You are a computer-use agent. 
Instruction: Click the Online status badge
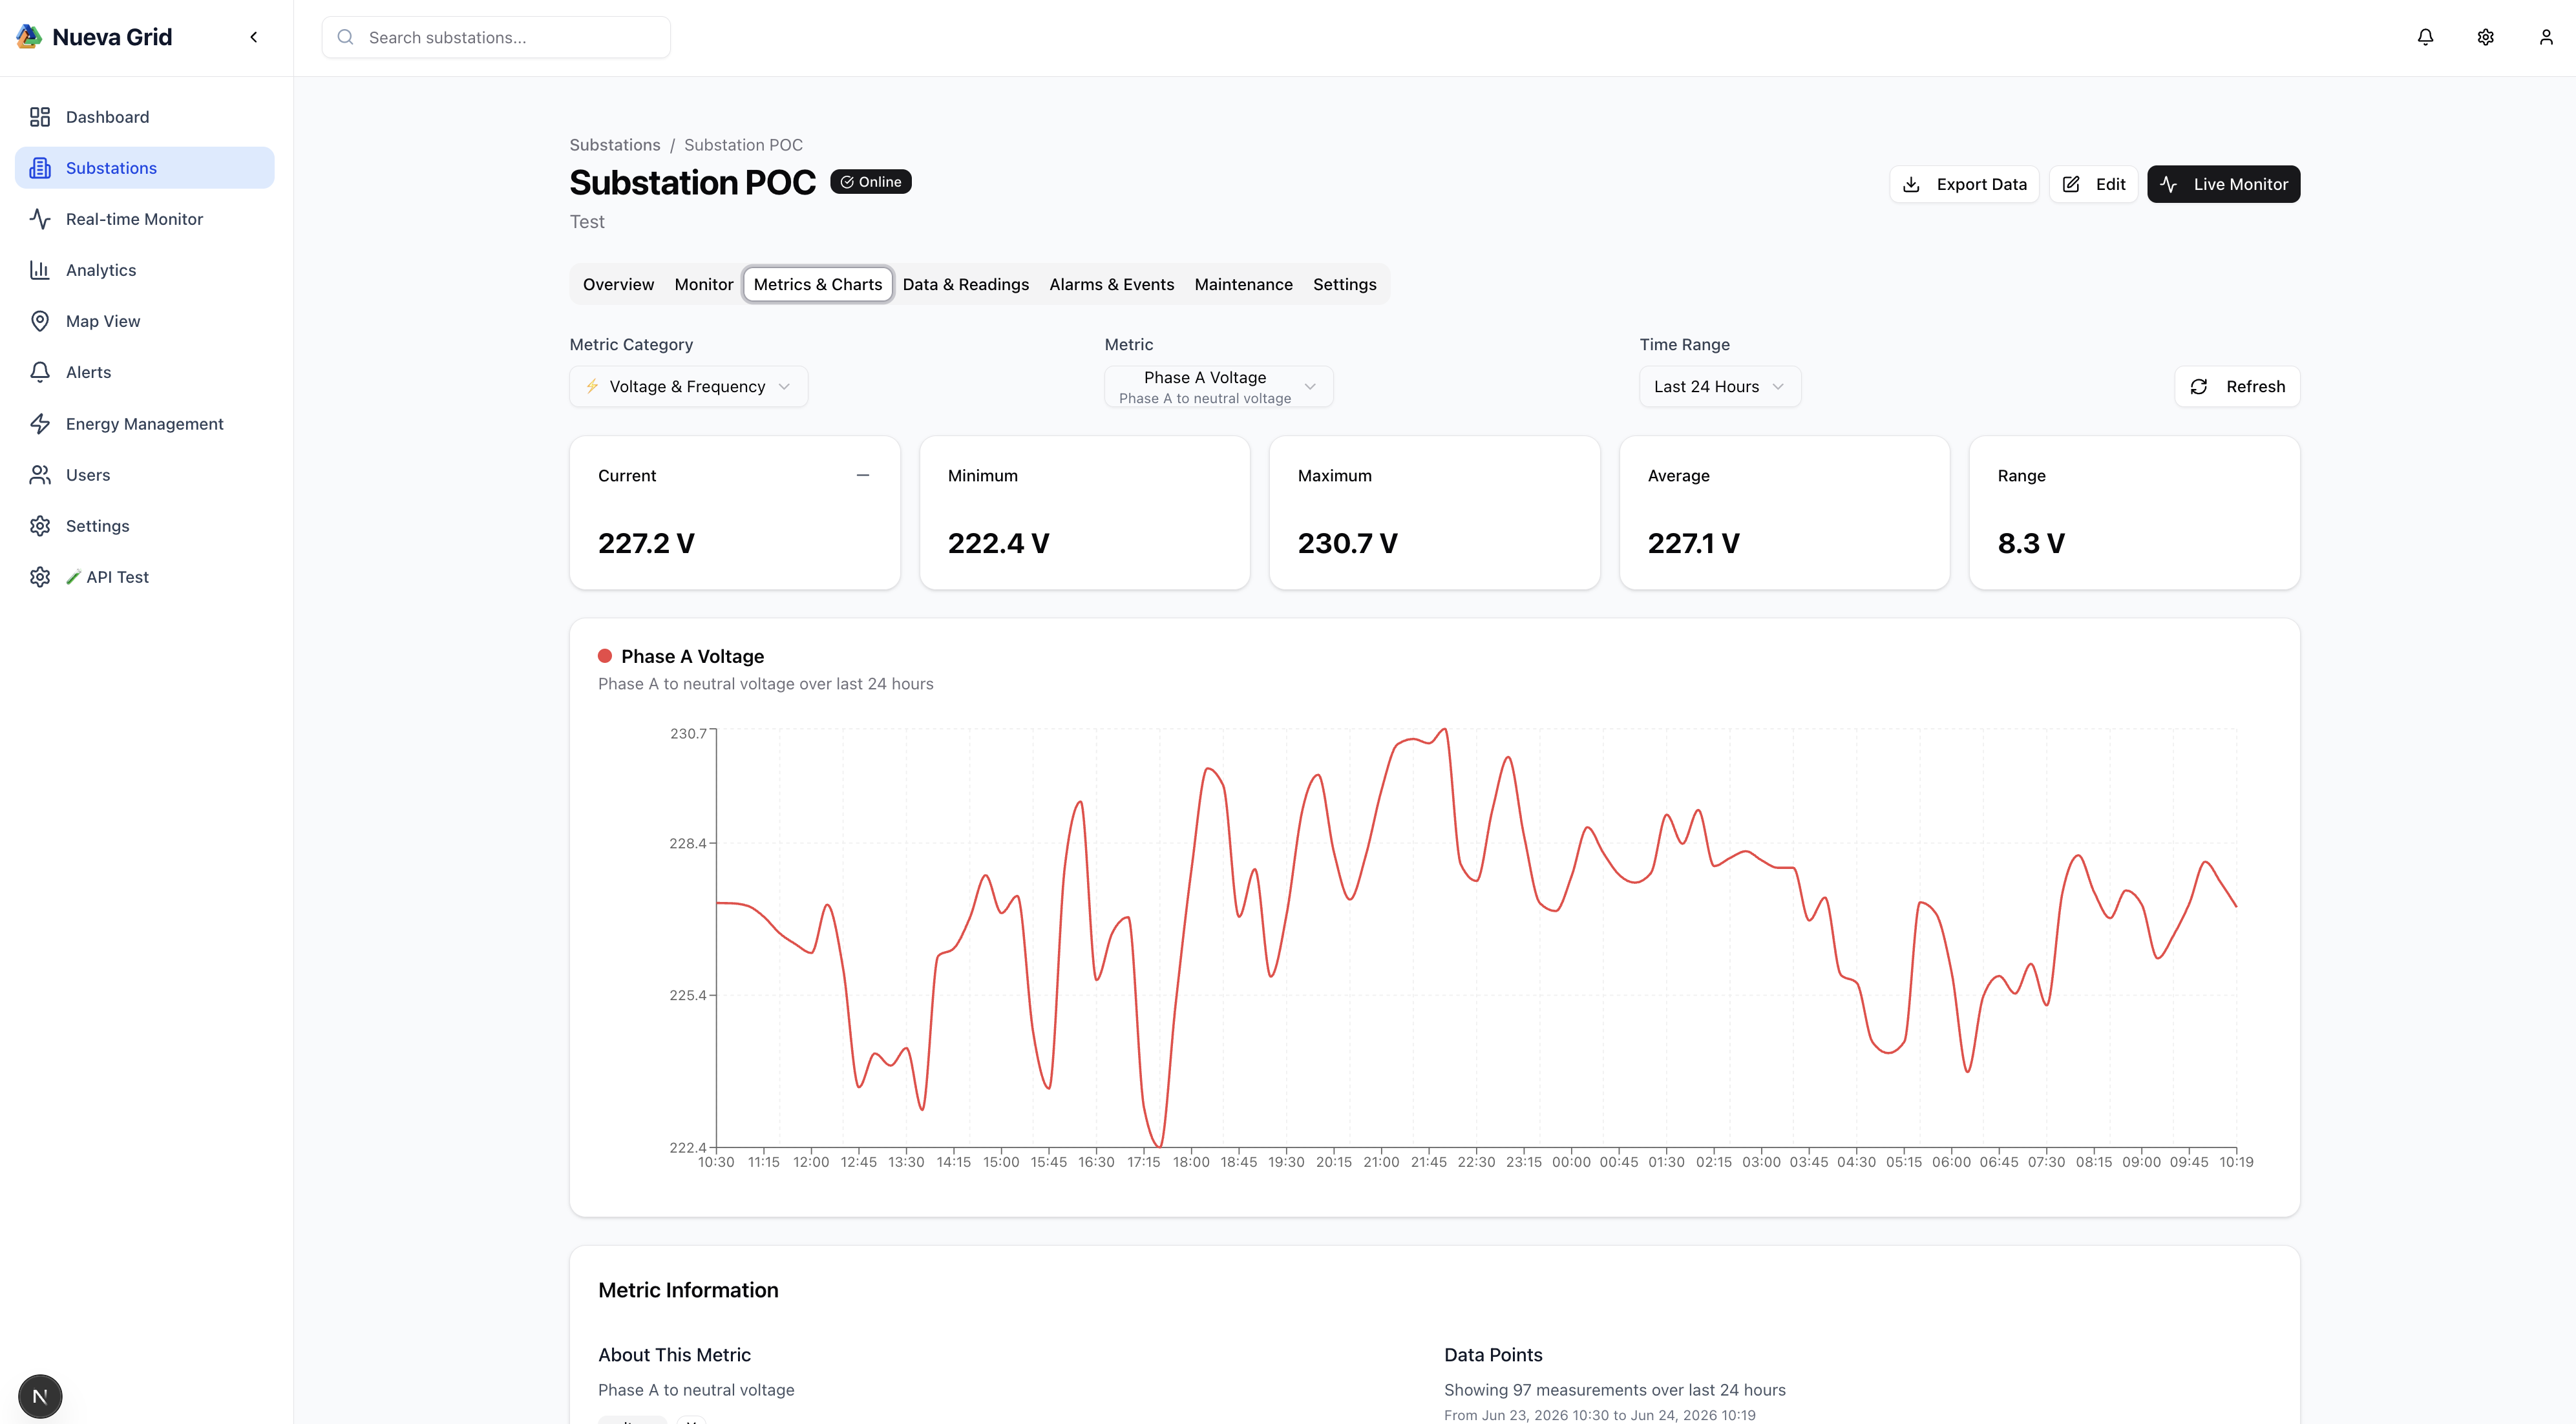point(871,182)
